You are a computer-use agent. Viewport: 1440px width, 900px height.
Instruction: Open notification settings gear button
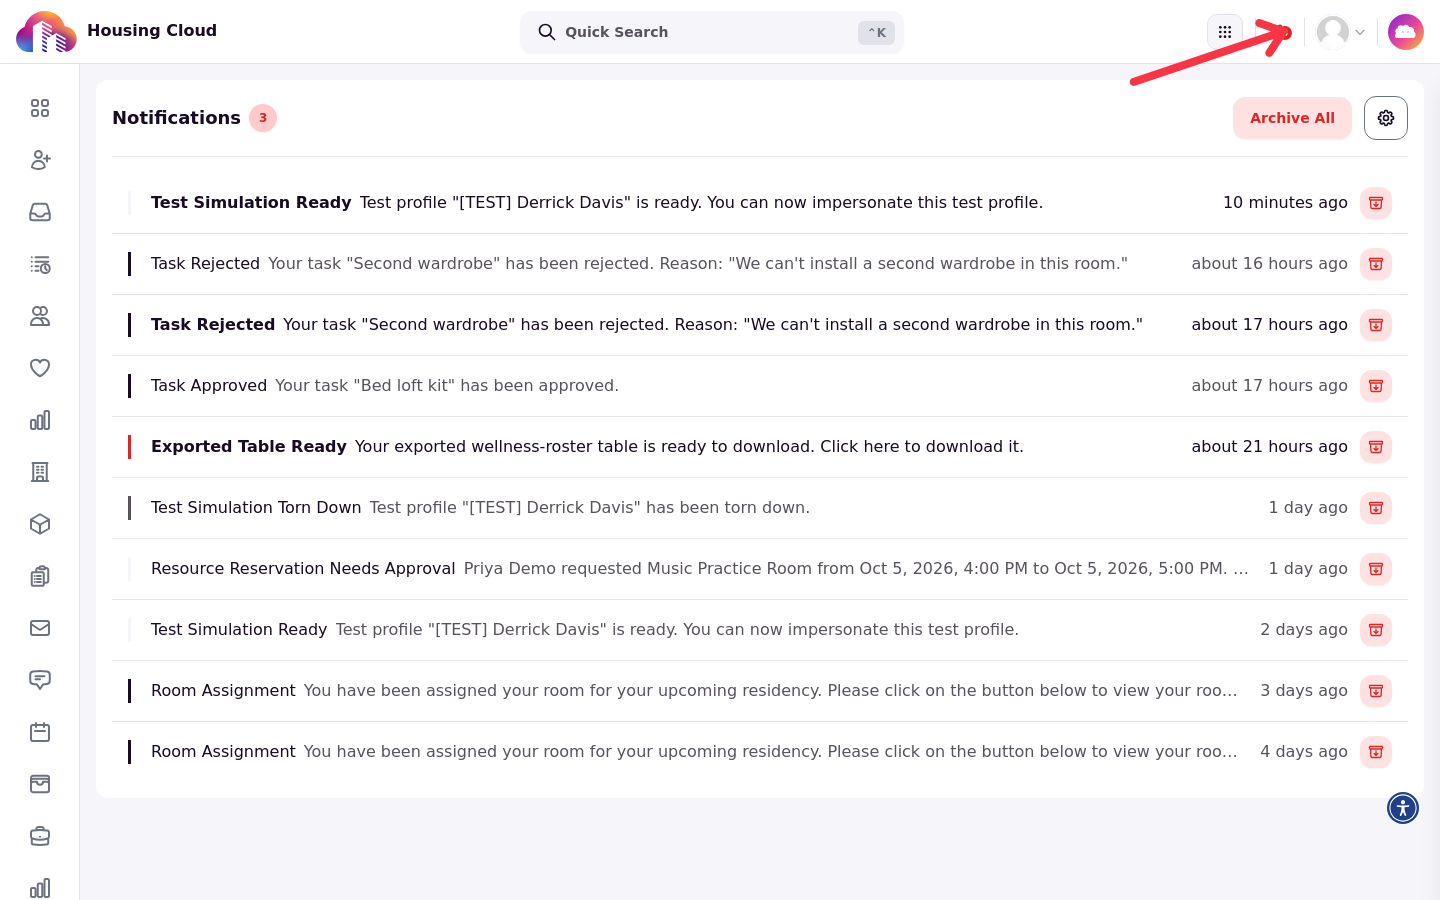pyautogui.click(x=1386, y=118)
